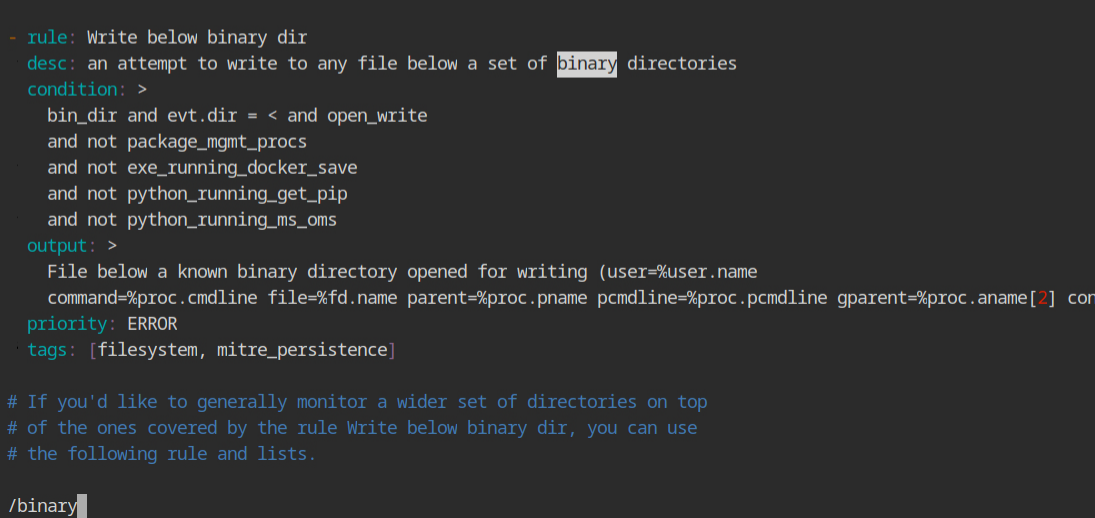This screenshot has width=1095, height=518.
Task: Click the "filesystem" tag
Action: (x=147, y=350)
